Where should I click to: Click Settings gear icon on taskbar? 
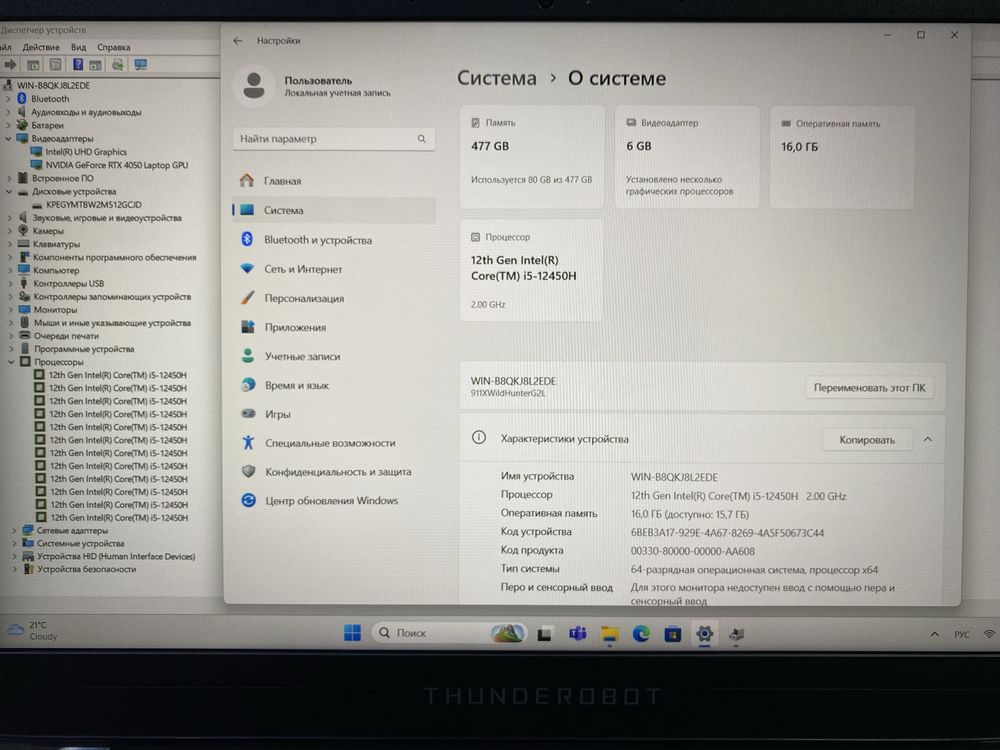pyautogui.click(x=704, y=633)
